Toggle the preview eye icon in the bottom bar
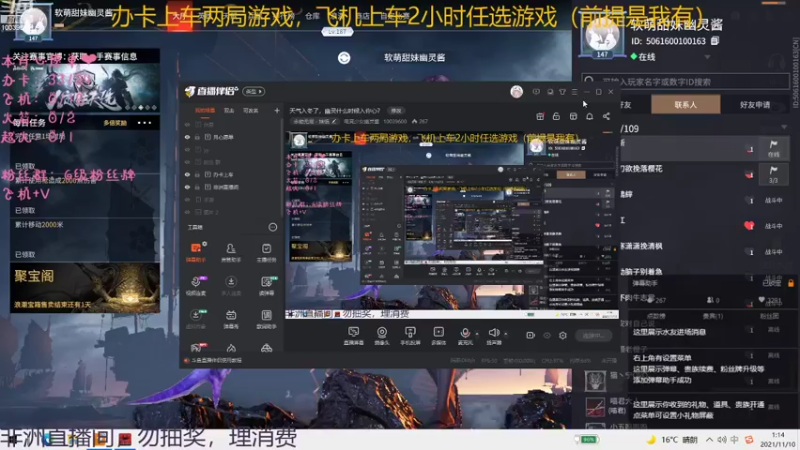Viewport: 800px width, 450px height. (547, 335)
